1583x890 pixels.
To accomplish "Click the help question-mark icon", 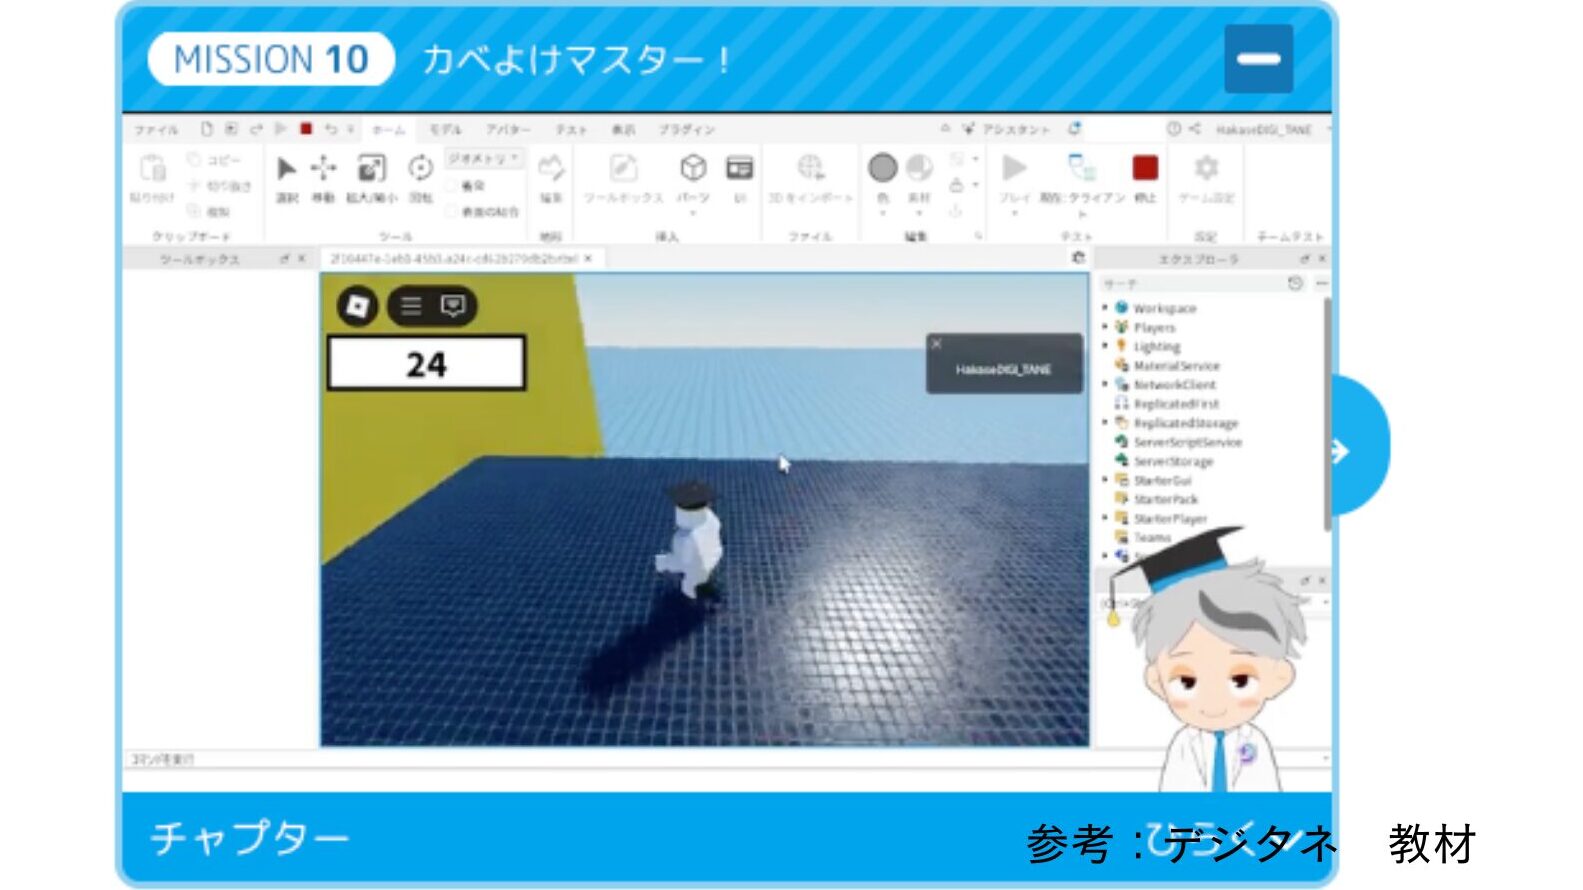I will 1174,129.
